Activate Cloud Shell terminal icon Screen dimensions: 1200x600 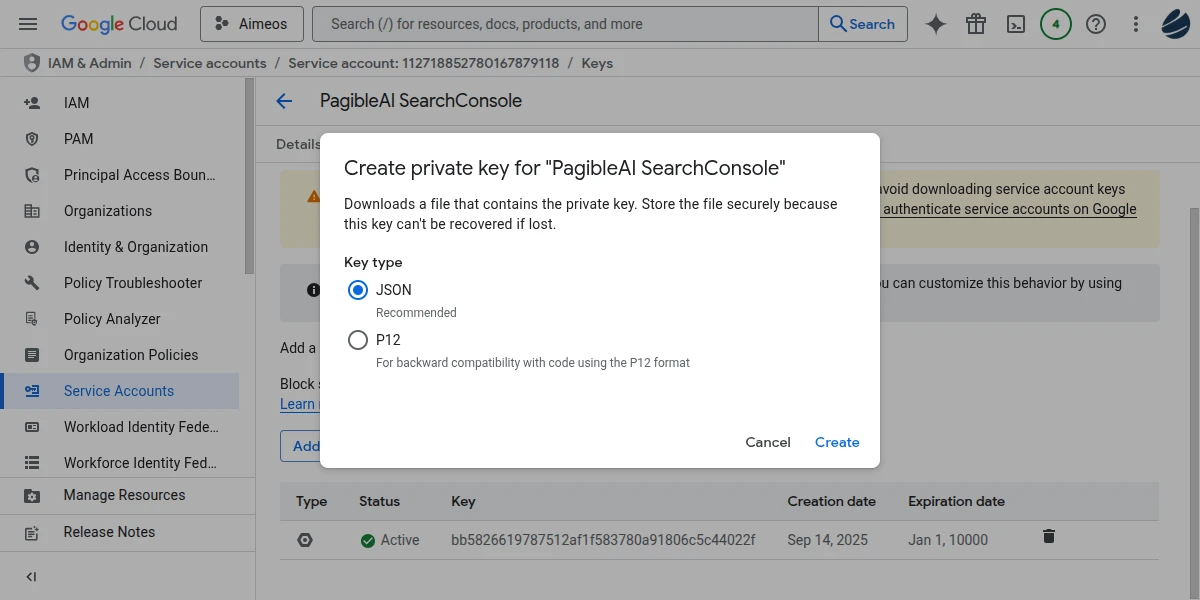coord(1016,24)
